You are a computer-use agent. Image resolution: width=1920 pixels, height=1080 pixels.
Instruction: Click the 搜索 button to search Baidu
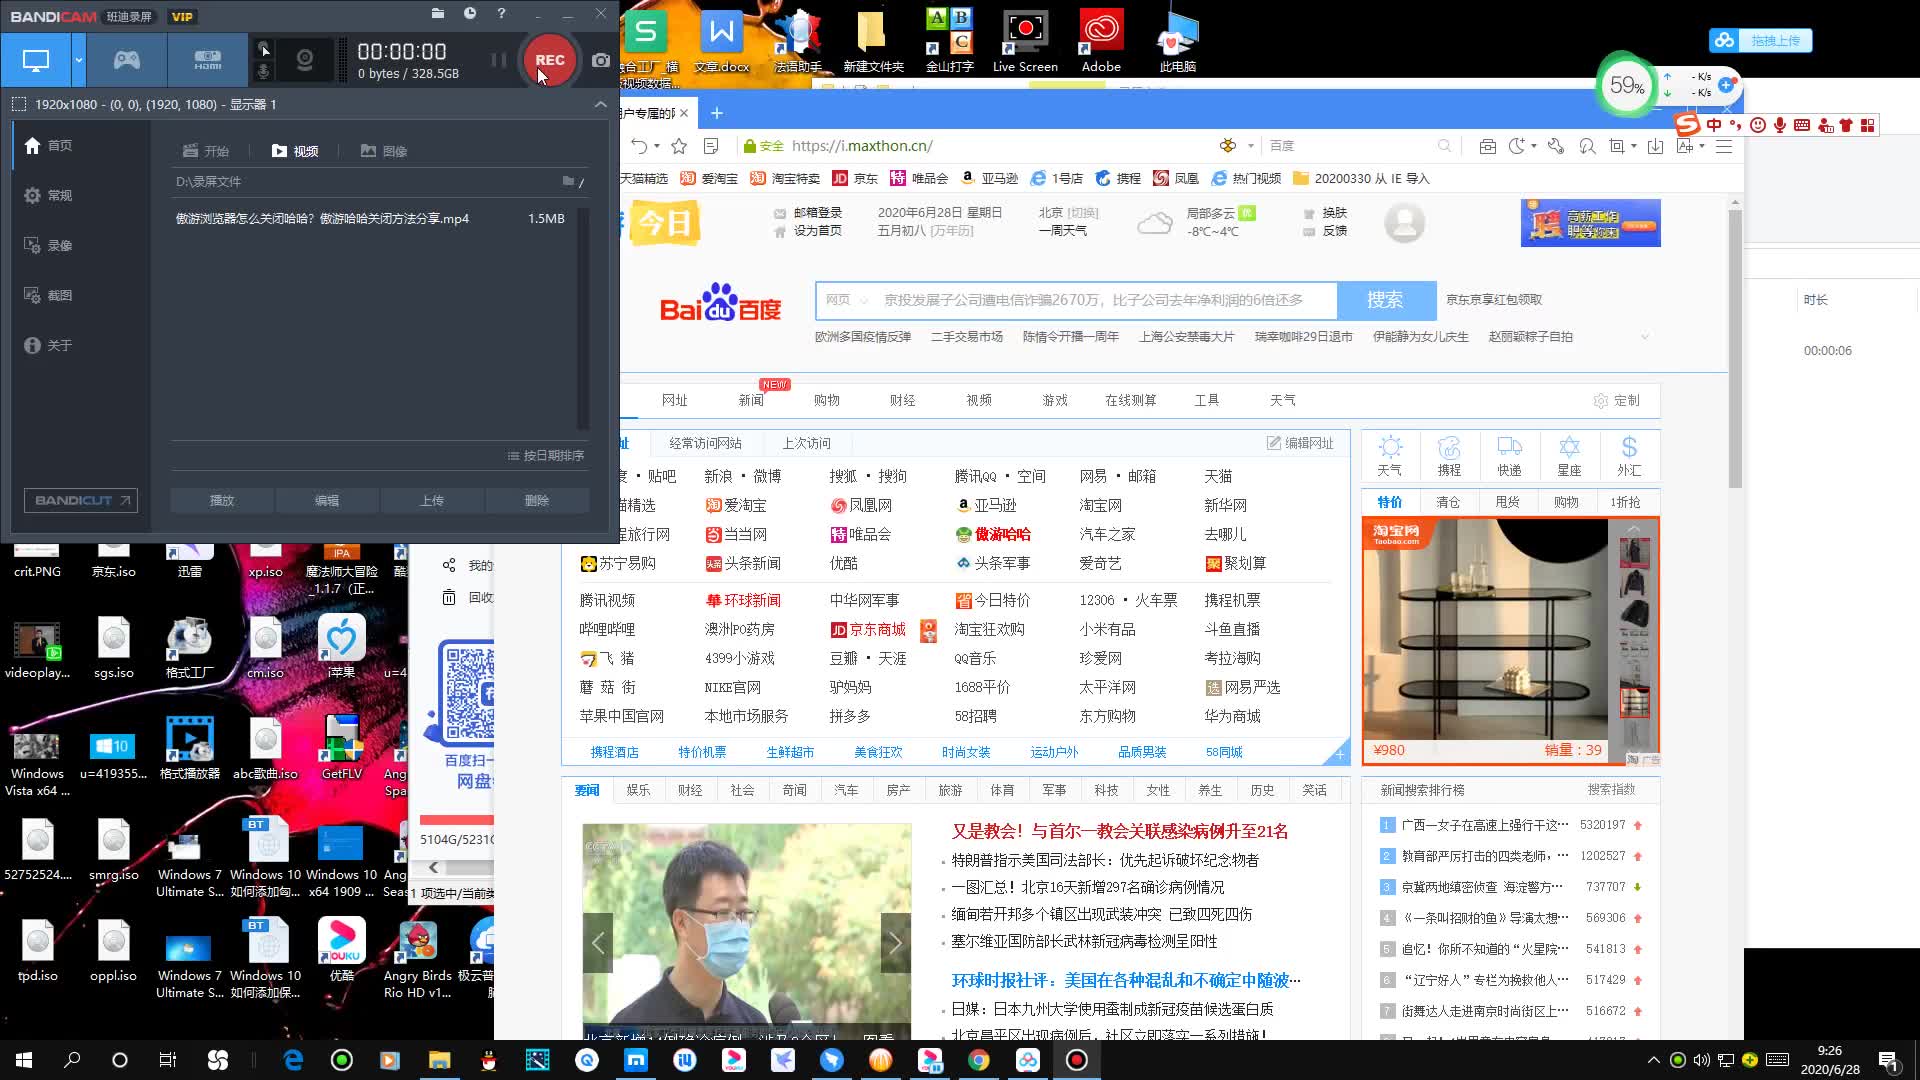[1386, 300]
